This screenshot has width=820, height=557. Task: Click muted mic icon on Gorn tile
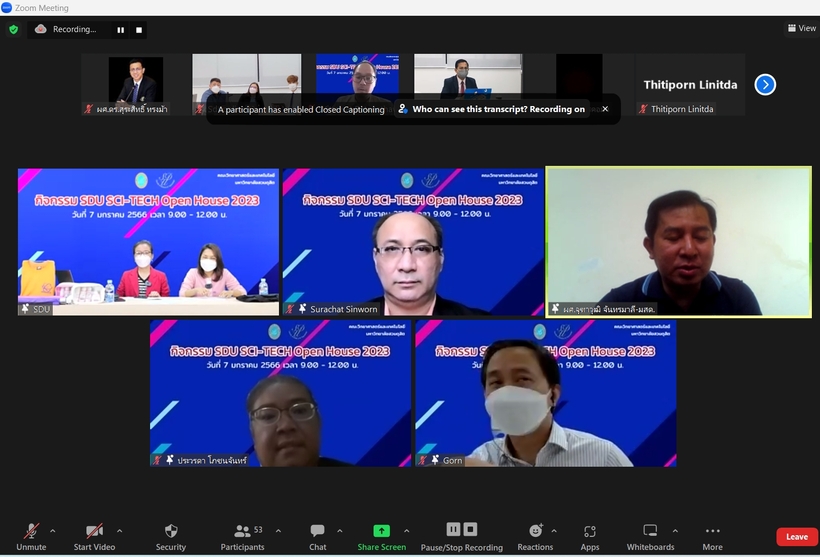[423, 460]
